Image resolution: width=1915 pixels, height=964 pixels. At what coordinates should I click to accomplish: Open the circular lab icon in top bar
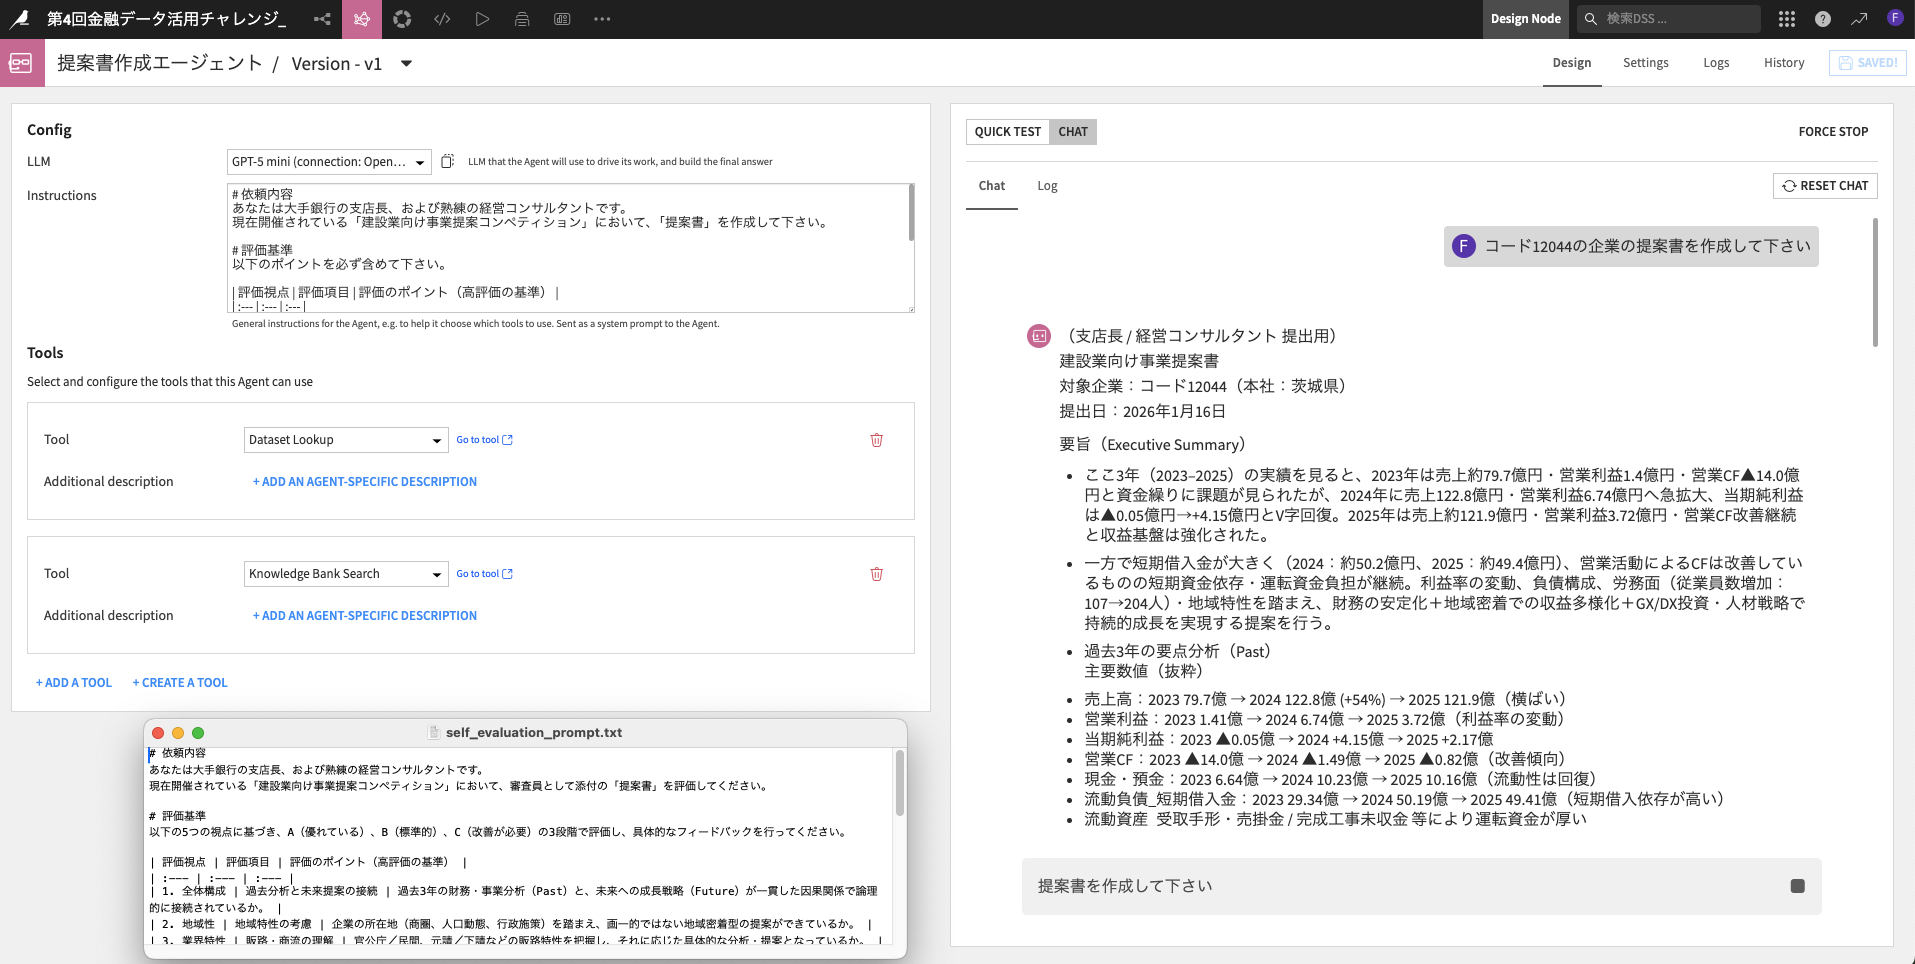[402, 19]
